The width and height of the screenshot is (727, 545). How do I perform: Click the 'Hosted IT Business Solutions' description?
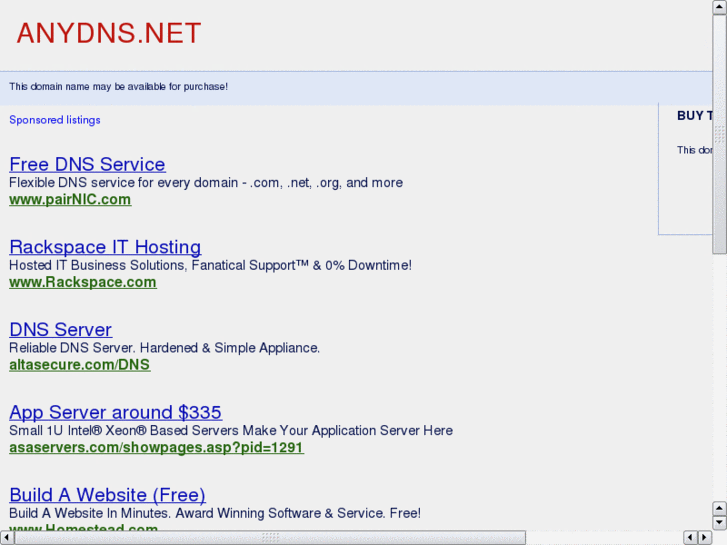(210, 265)
